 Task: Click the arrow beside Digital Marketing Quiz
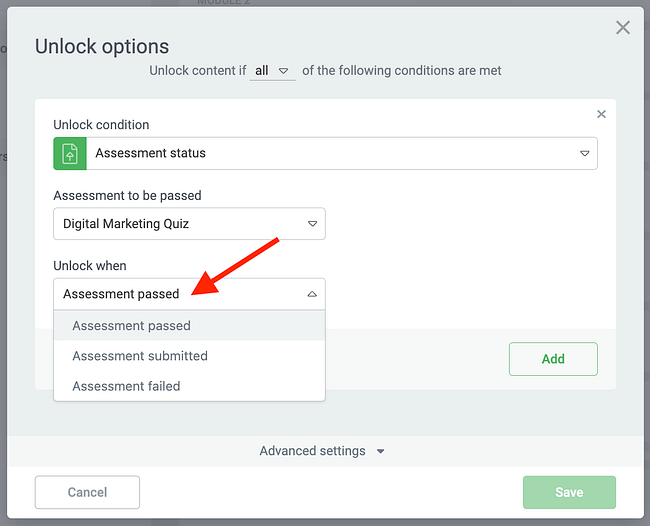[312, 224]
